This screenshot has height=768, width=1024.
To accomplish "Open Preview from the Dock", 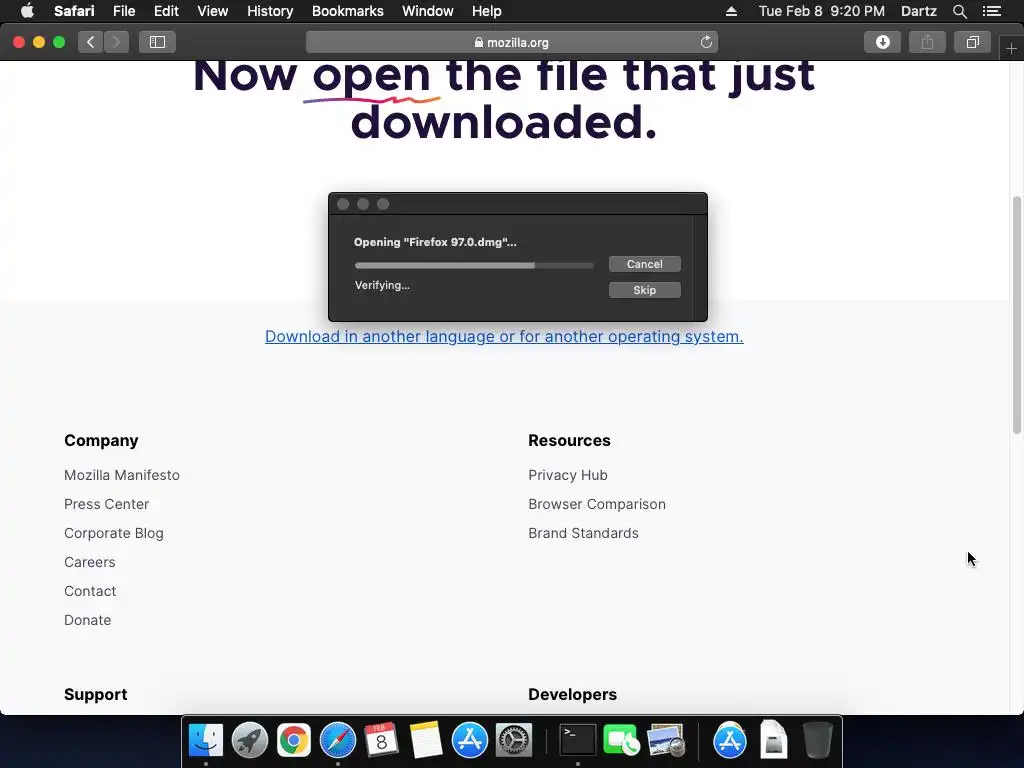I will point(665,741).
